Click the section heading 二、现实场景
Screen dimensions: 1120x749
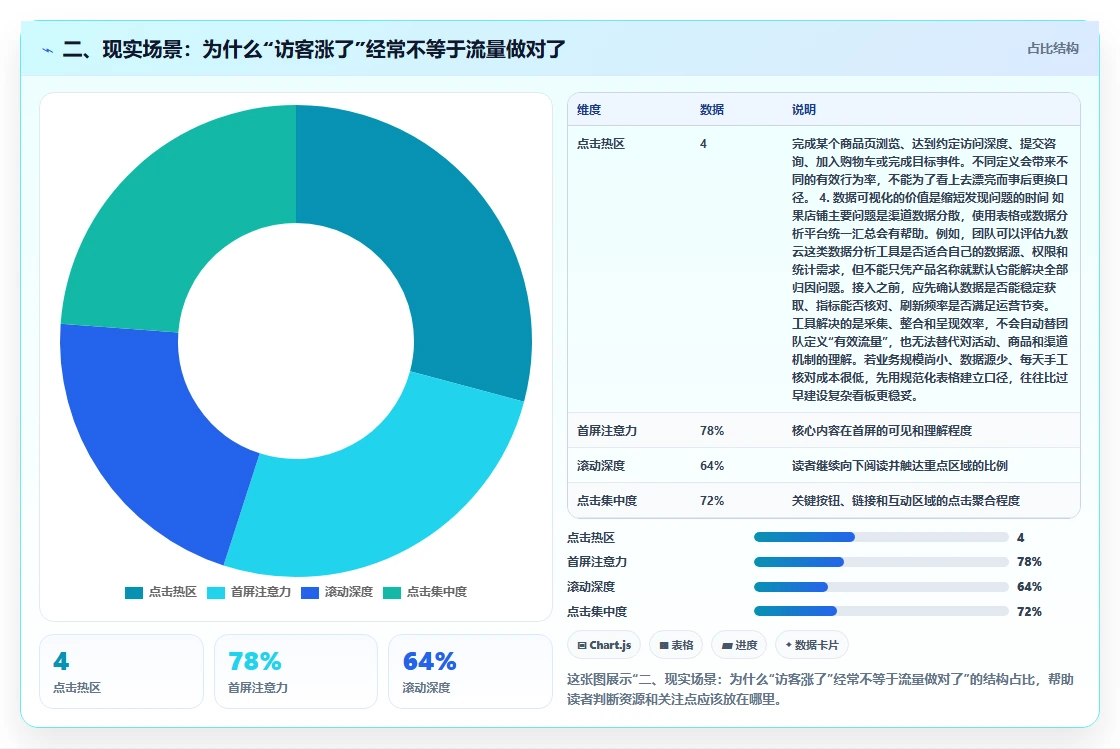314,49
